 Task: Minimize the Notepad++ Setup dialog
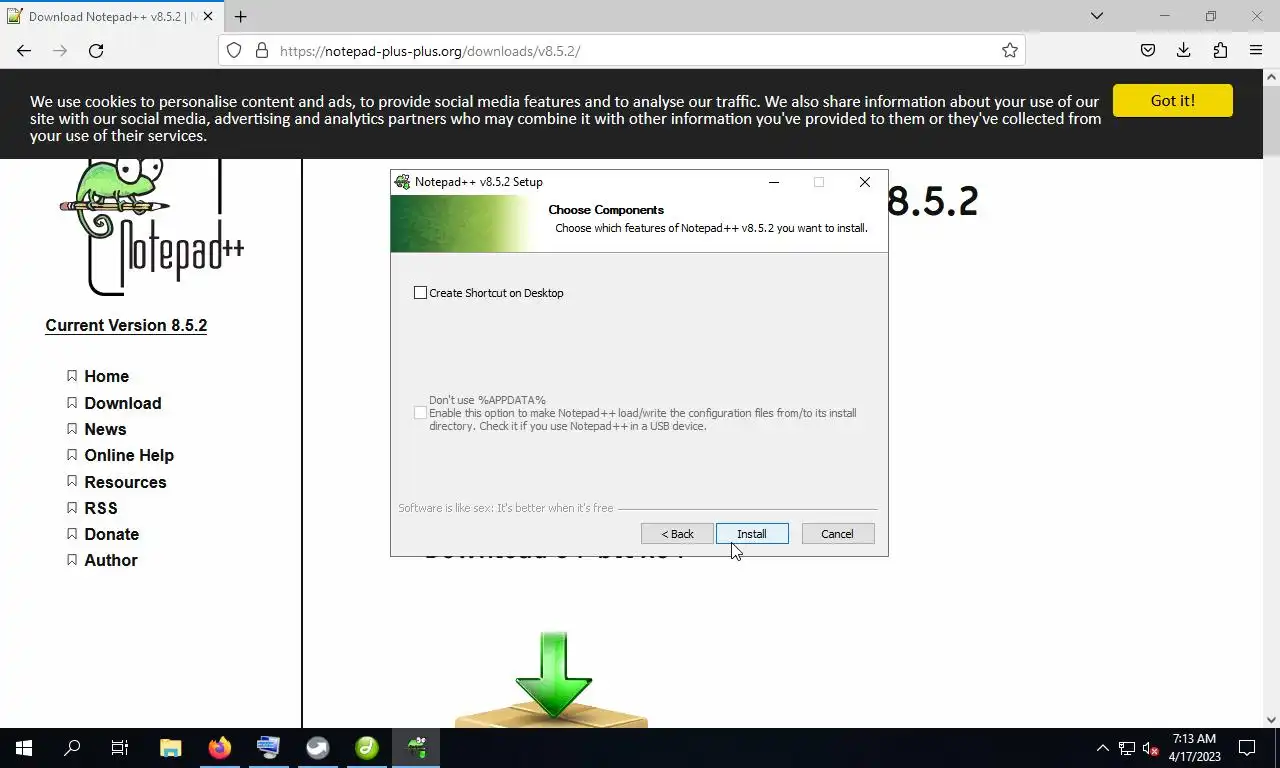coord(775,182)
